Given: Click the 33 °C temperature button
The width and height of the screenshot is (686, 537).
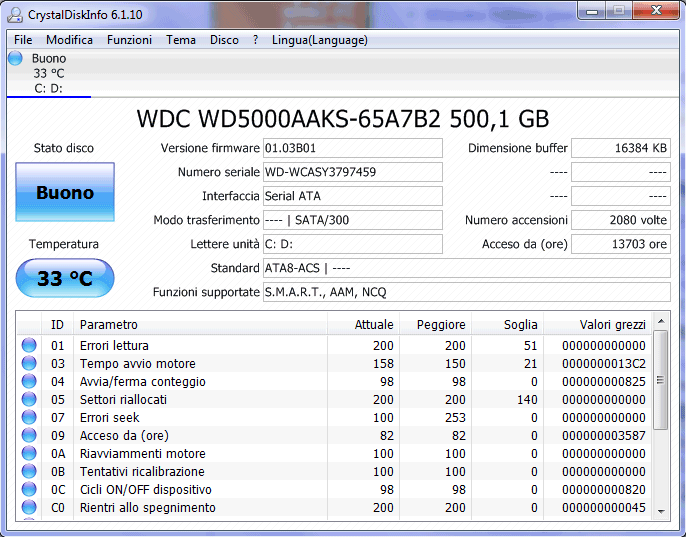Looking at the screenshot, I should click(x=65, y=278).
